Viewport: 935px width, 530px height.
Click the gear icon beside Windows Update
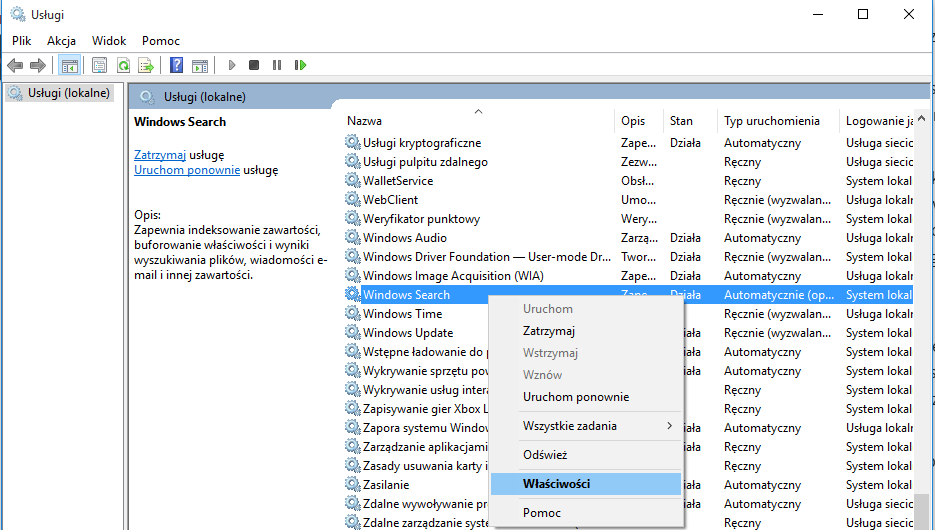[x=352, y=332]
